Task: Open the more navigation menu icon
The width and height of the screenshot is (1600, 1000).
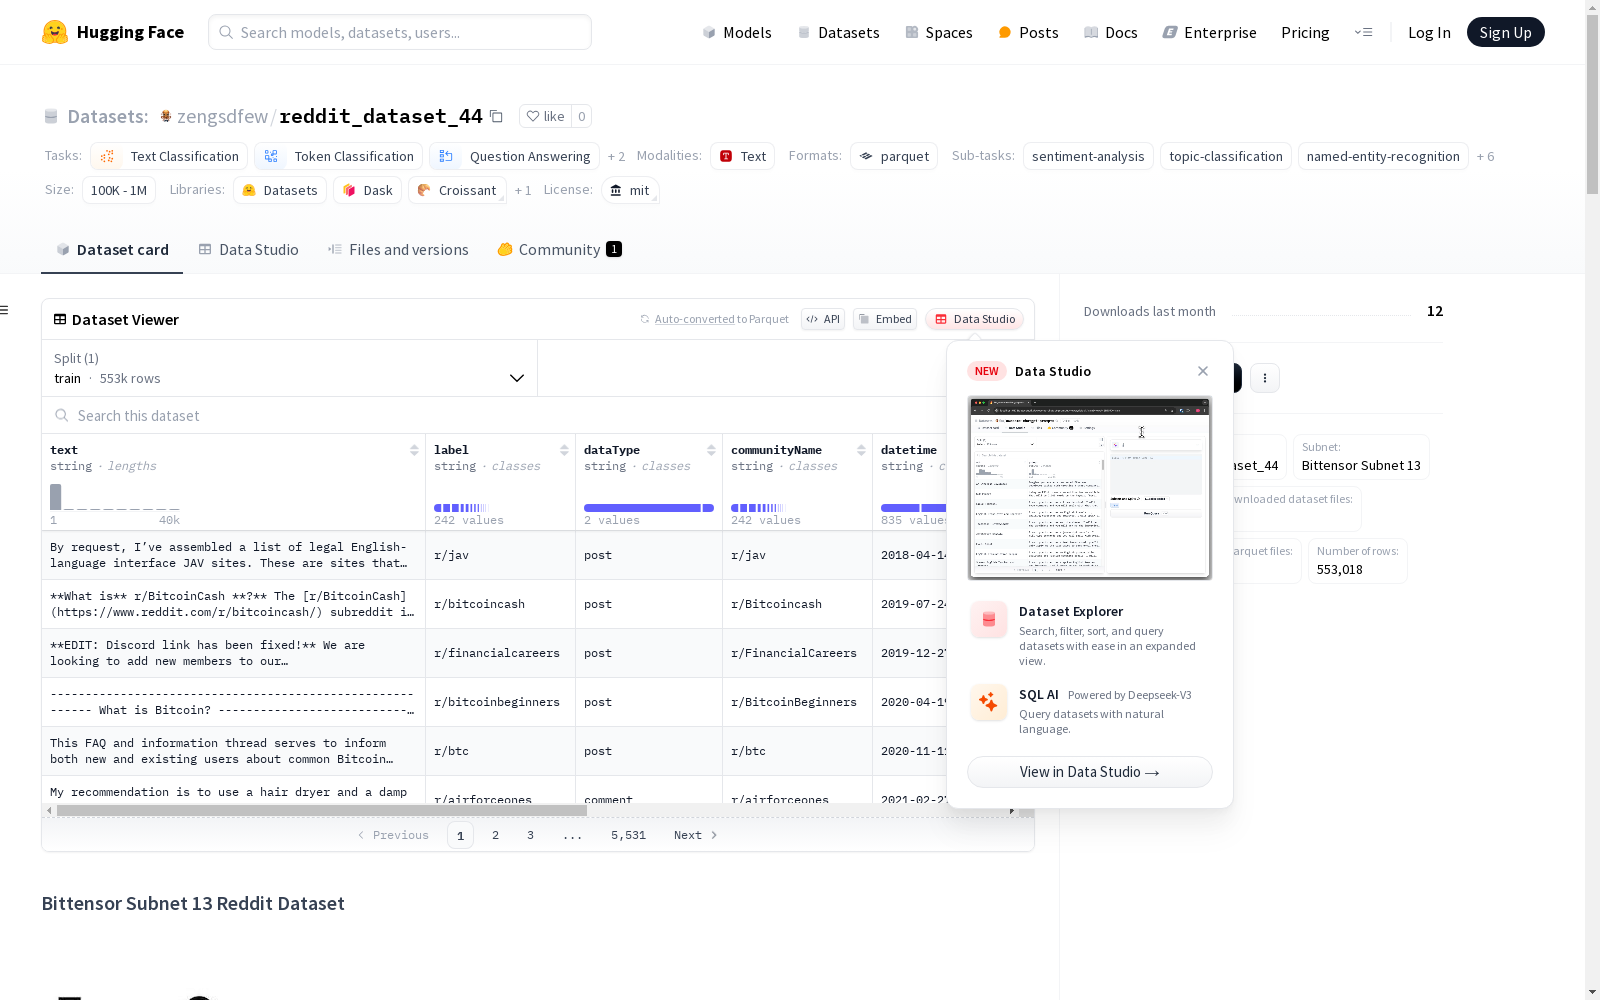Action: coord(1363,32)
